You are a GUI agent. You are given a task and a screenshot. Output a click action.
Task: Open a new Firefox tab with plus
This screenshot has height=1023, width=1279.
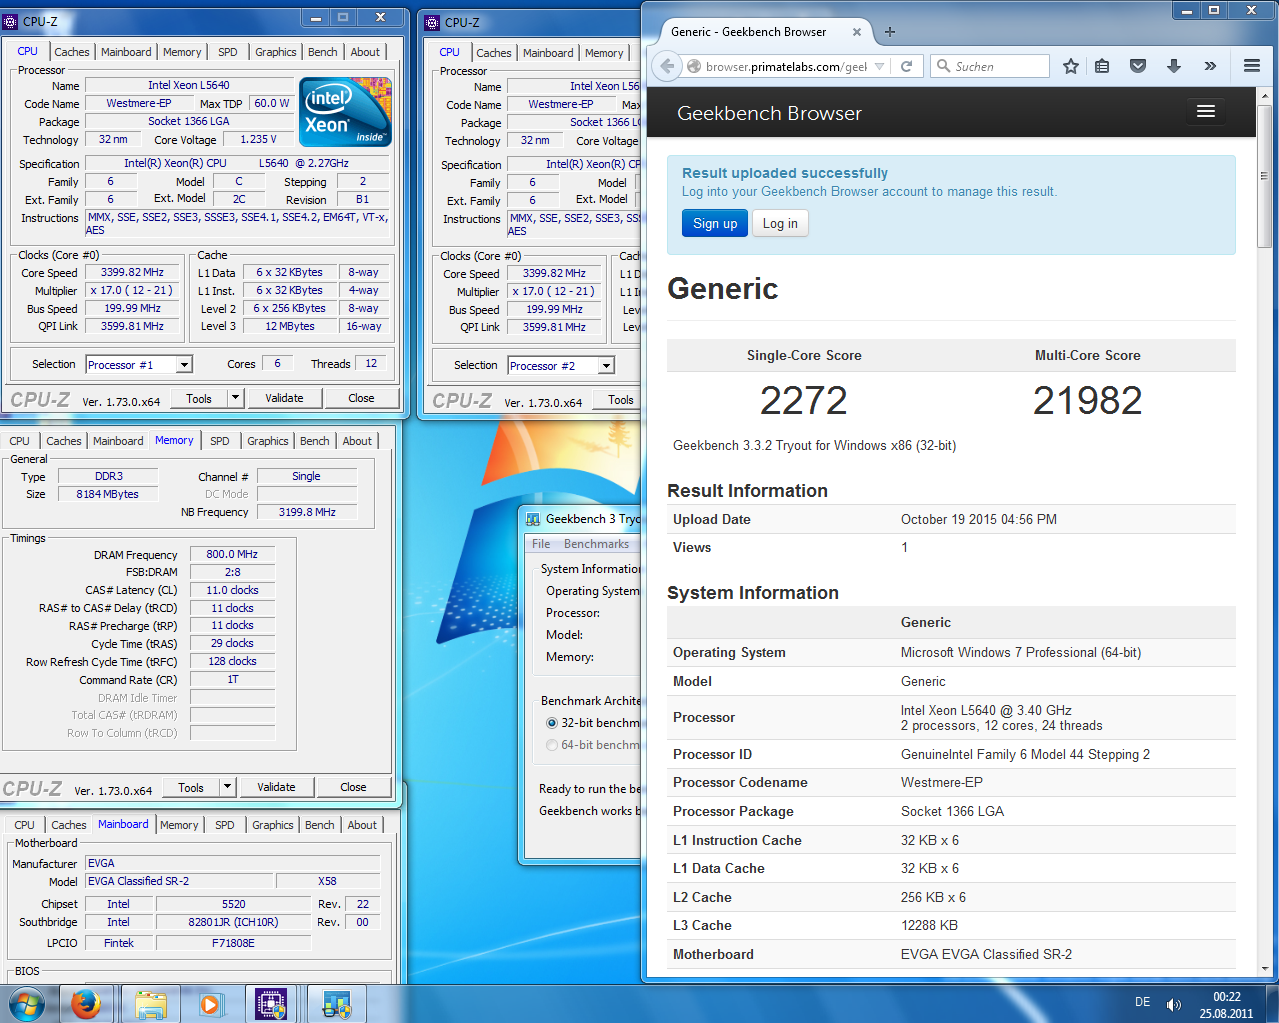click(889, 32)
